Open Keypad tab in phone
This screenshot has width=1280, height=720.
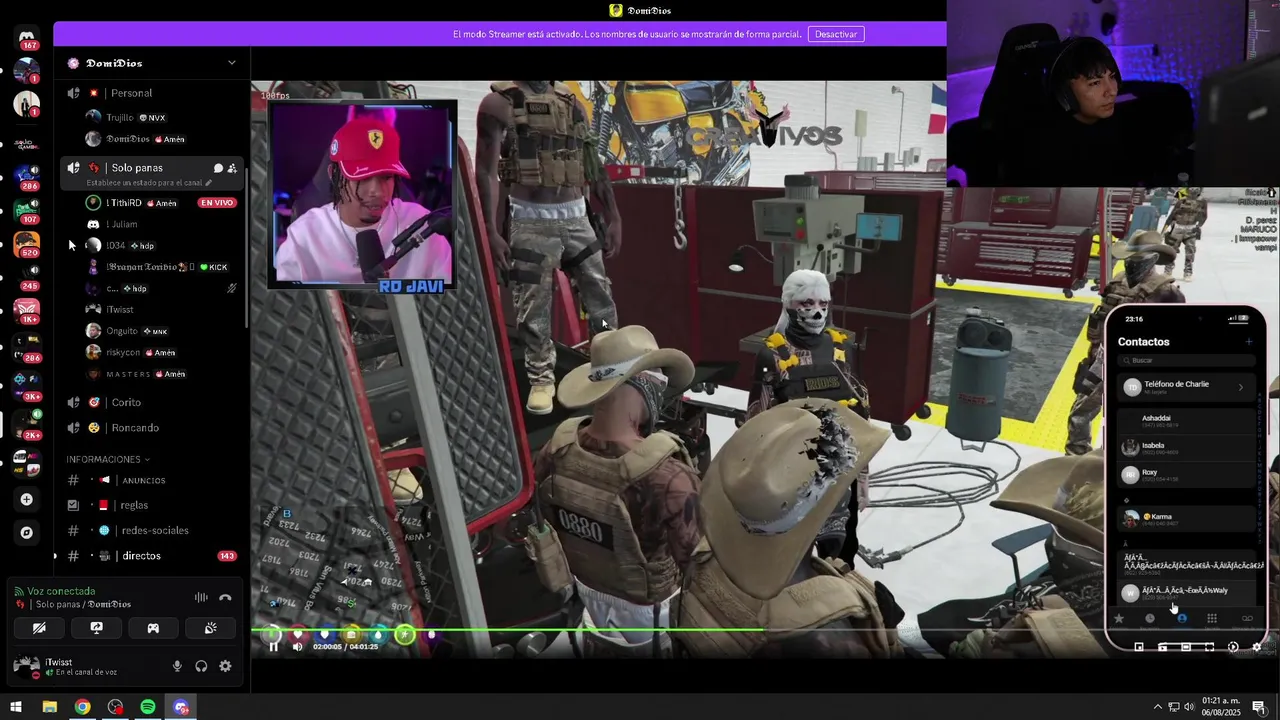(1212, 619)
